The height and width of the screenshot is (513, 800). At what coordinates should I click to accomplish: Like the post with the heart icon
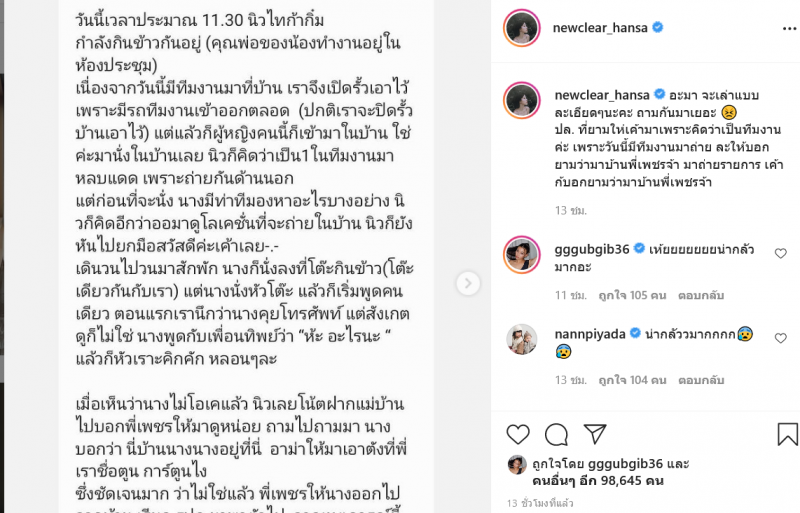(x=518, y=434)
